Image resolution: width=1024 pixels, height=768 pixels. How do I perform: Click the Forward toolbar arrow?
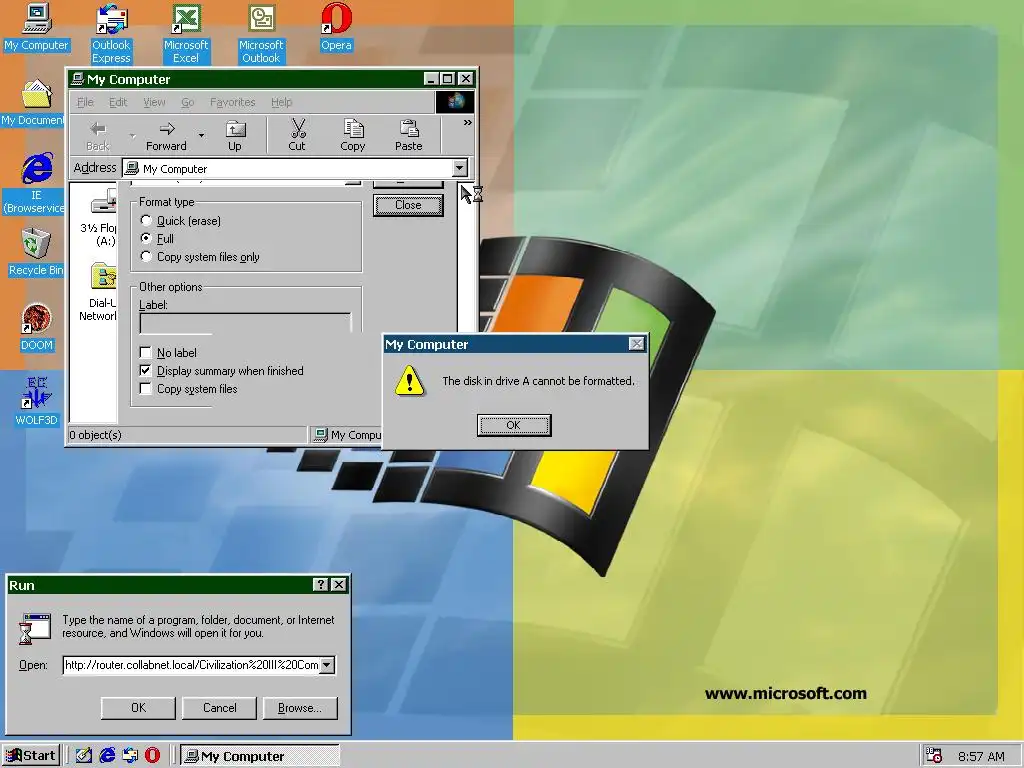pos(167,136)
